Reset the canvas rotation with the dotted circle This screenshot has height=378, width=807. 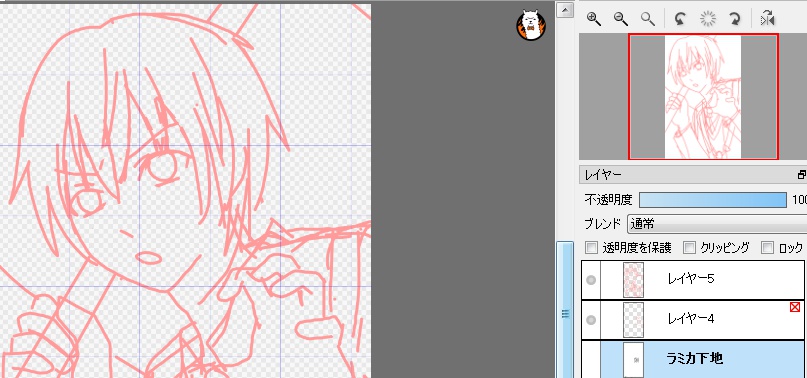[708, 19]
